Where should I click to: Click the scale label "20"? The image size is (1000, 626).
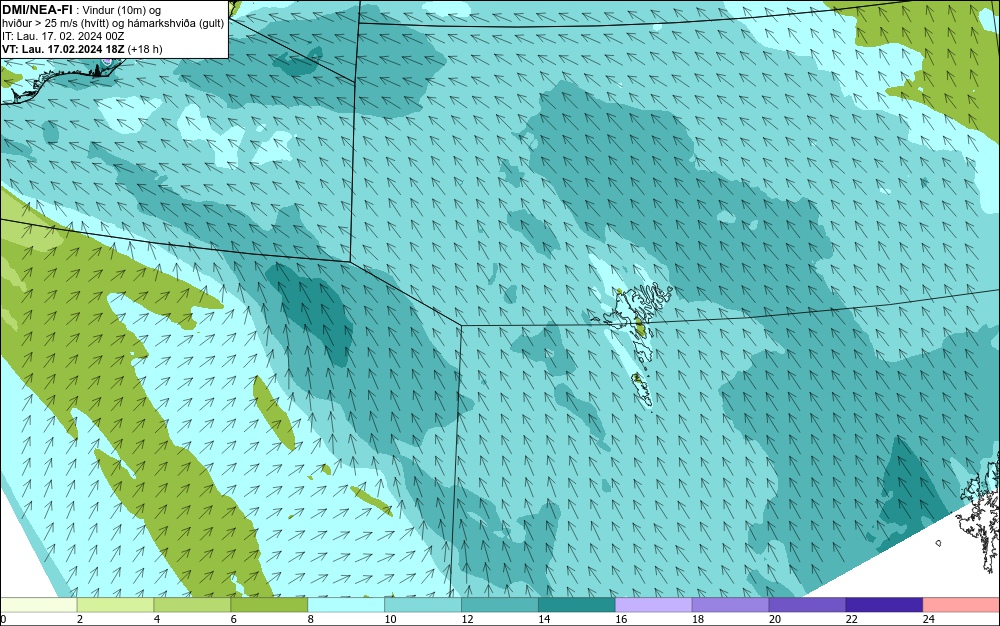(775, 619)
